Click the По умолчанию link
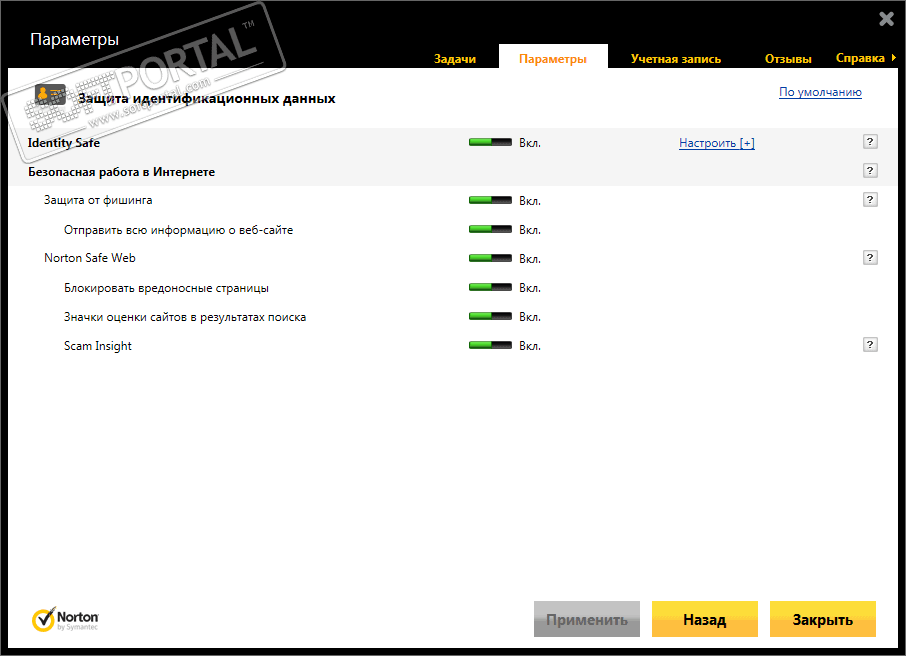 pyautogui.click(x=820, y=92)
